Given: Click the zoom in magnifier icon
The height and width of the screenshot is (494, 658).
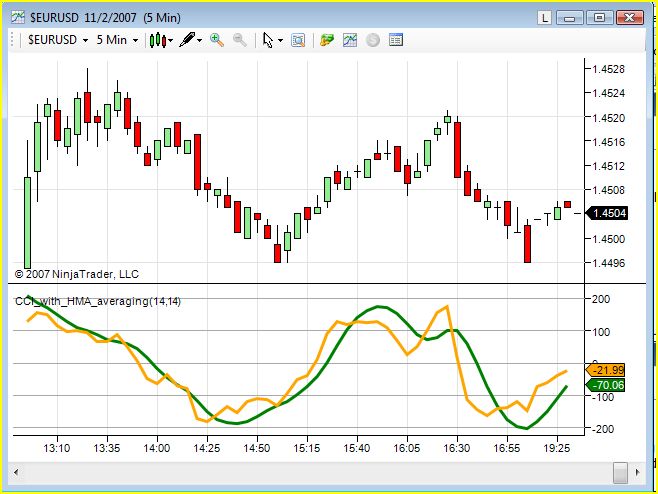Looking at the screenshot, I should [x=217, y=40].
